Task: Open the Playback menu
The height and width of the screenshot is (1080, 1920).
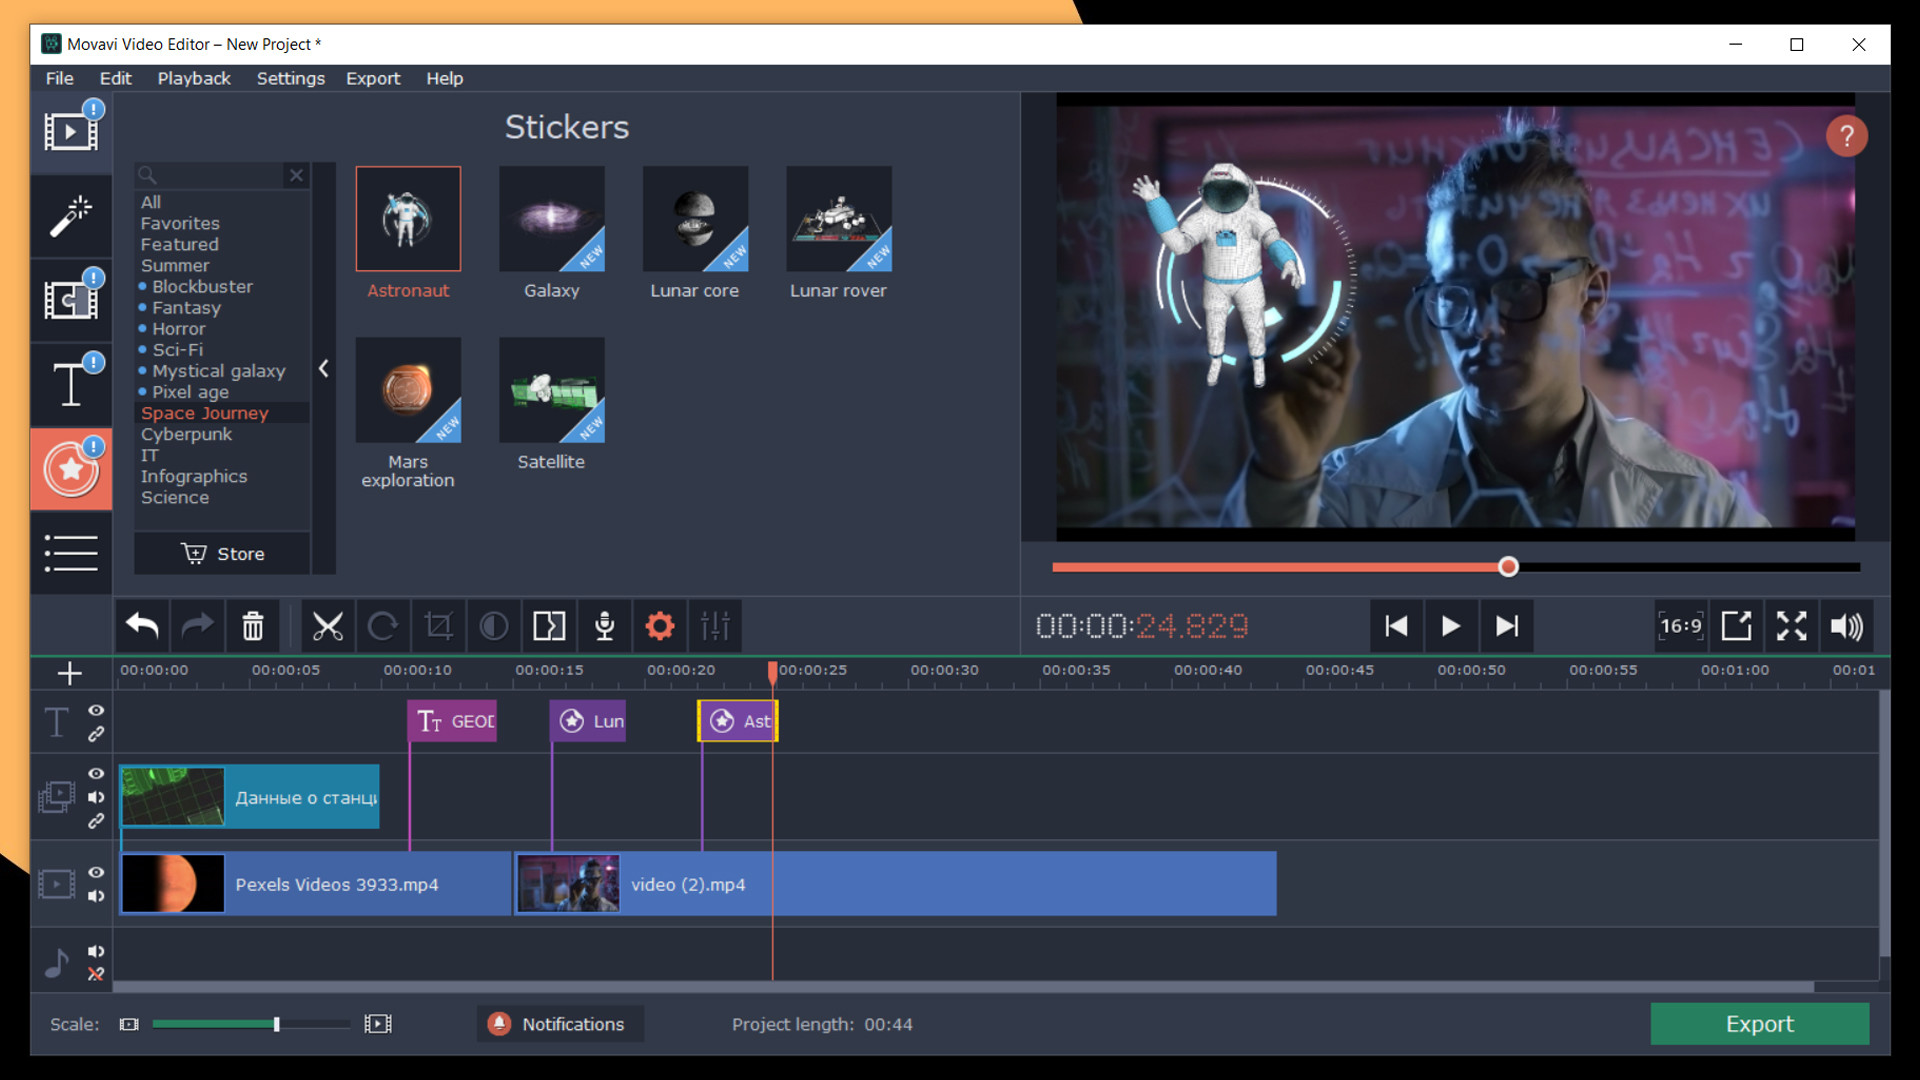Action: tap(194, 78)
